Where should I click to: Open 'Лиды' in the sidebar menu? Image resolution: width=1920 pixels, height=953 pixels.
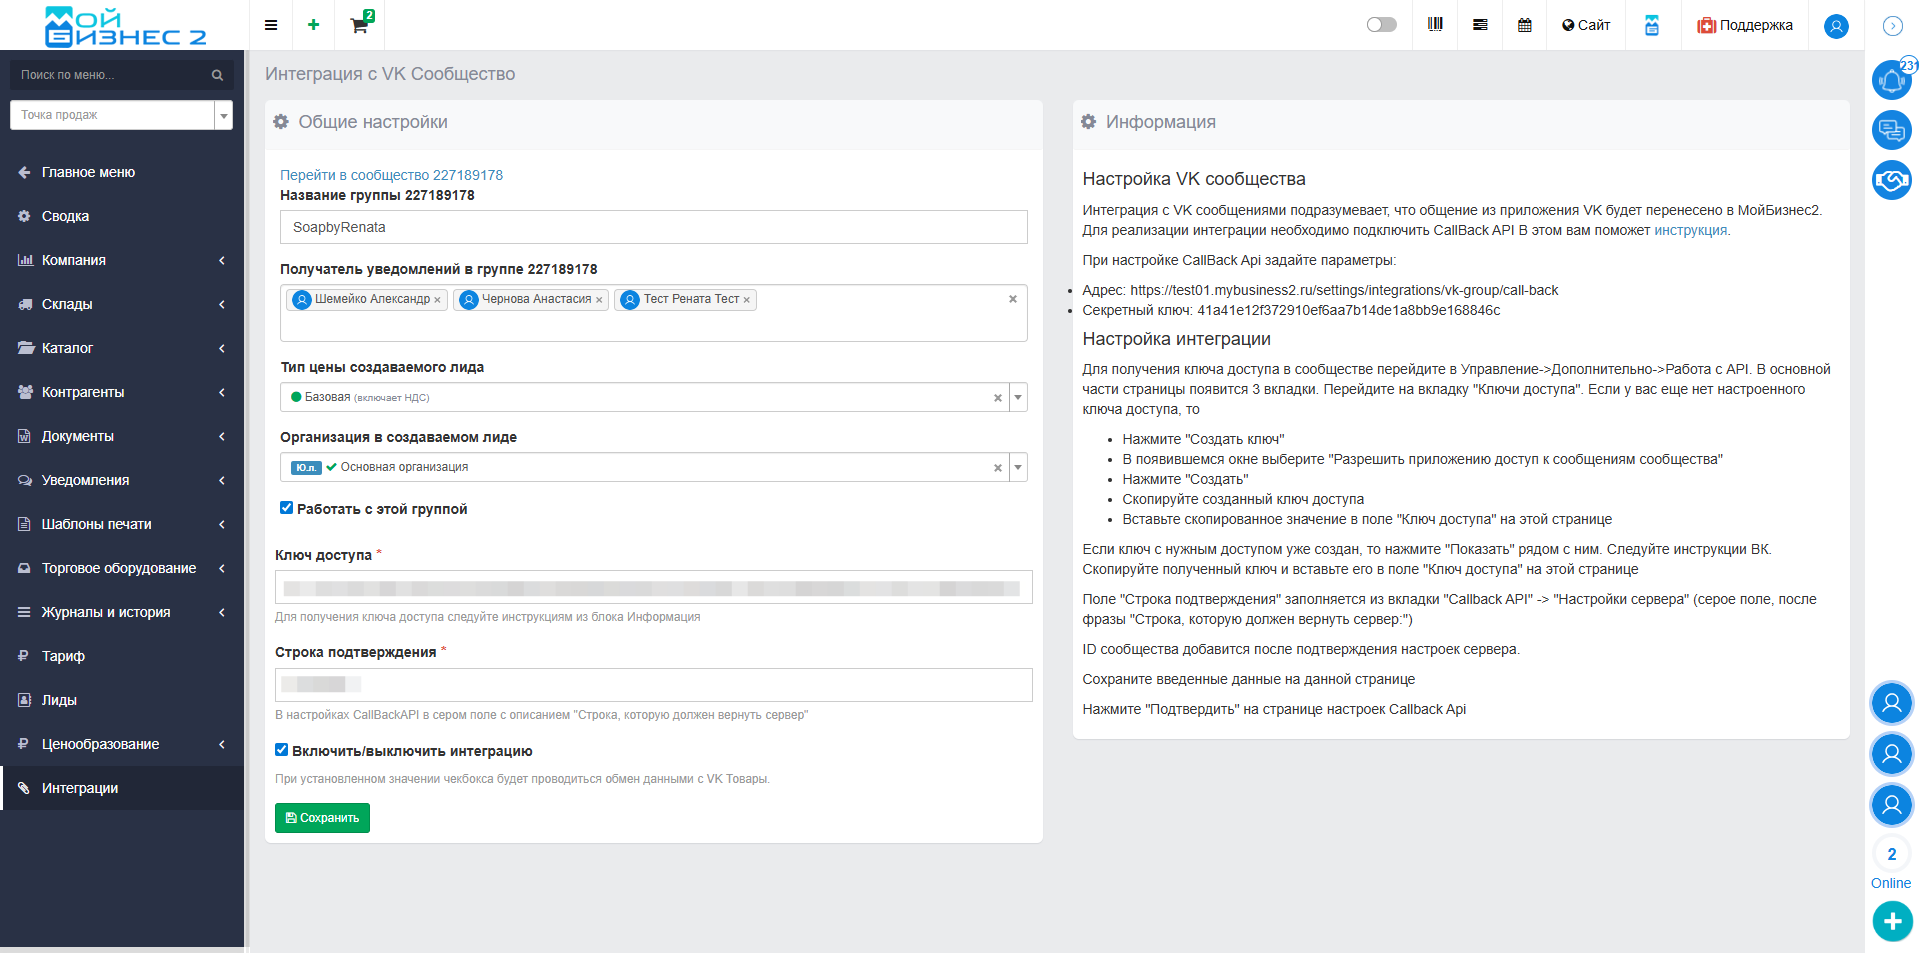click(x=59, y=700)
